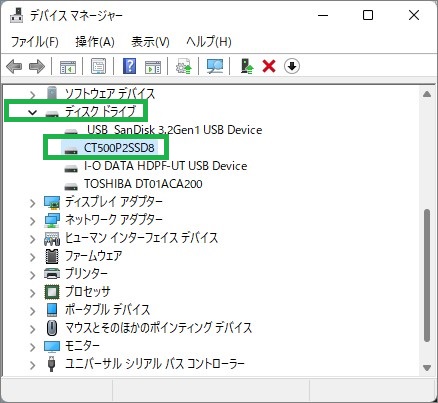The image size is (438, 403).
Task: Select the CT500P2SSD8 drive entry
Action: pyautogui.click(x=119, y=148)
